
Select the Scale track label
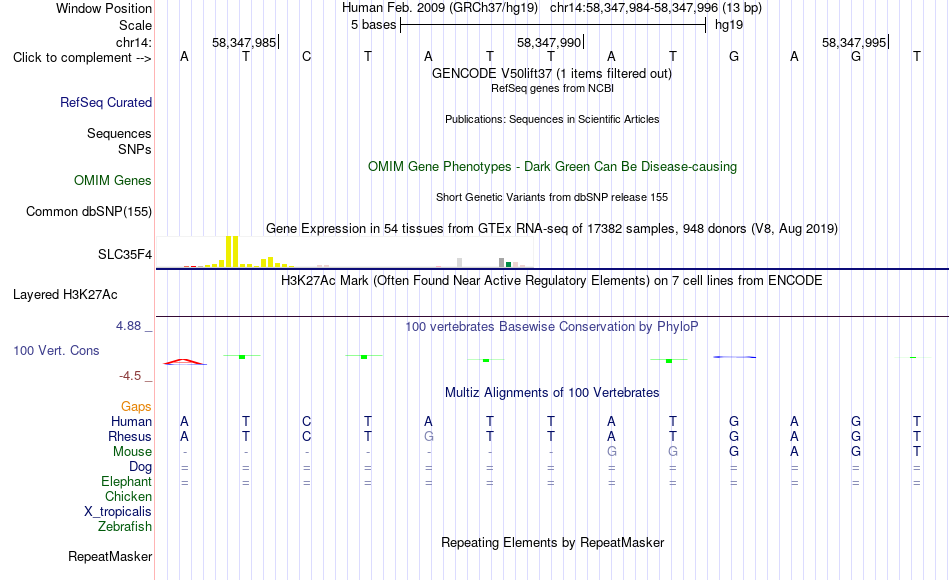(x=135, y=25)
